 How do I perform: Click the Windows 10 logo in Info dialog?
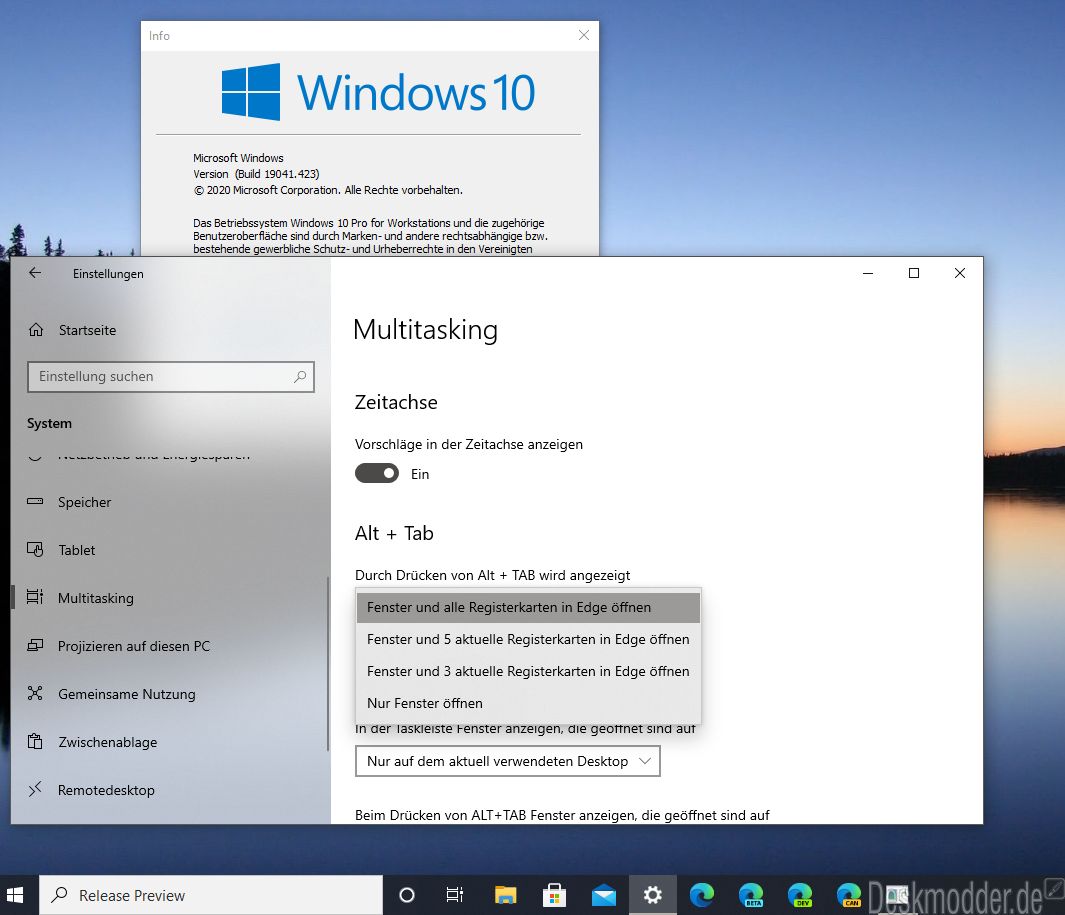point(378,92)
